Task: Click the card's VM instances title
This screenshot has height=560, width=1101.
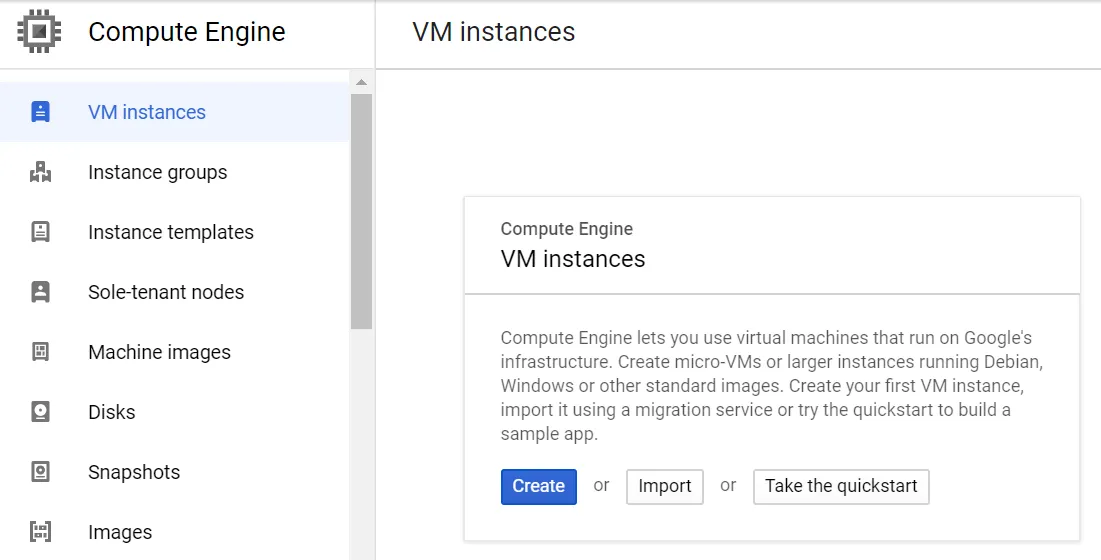Action: [x=573, y=259]
